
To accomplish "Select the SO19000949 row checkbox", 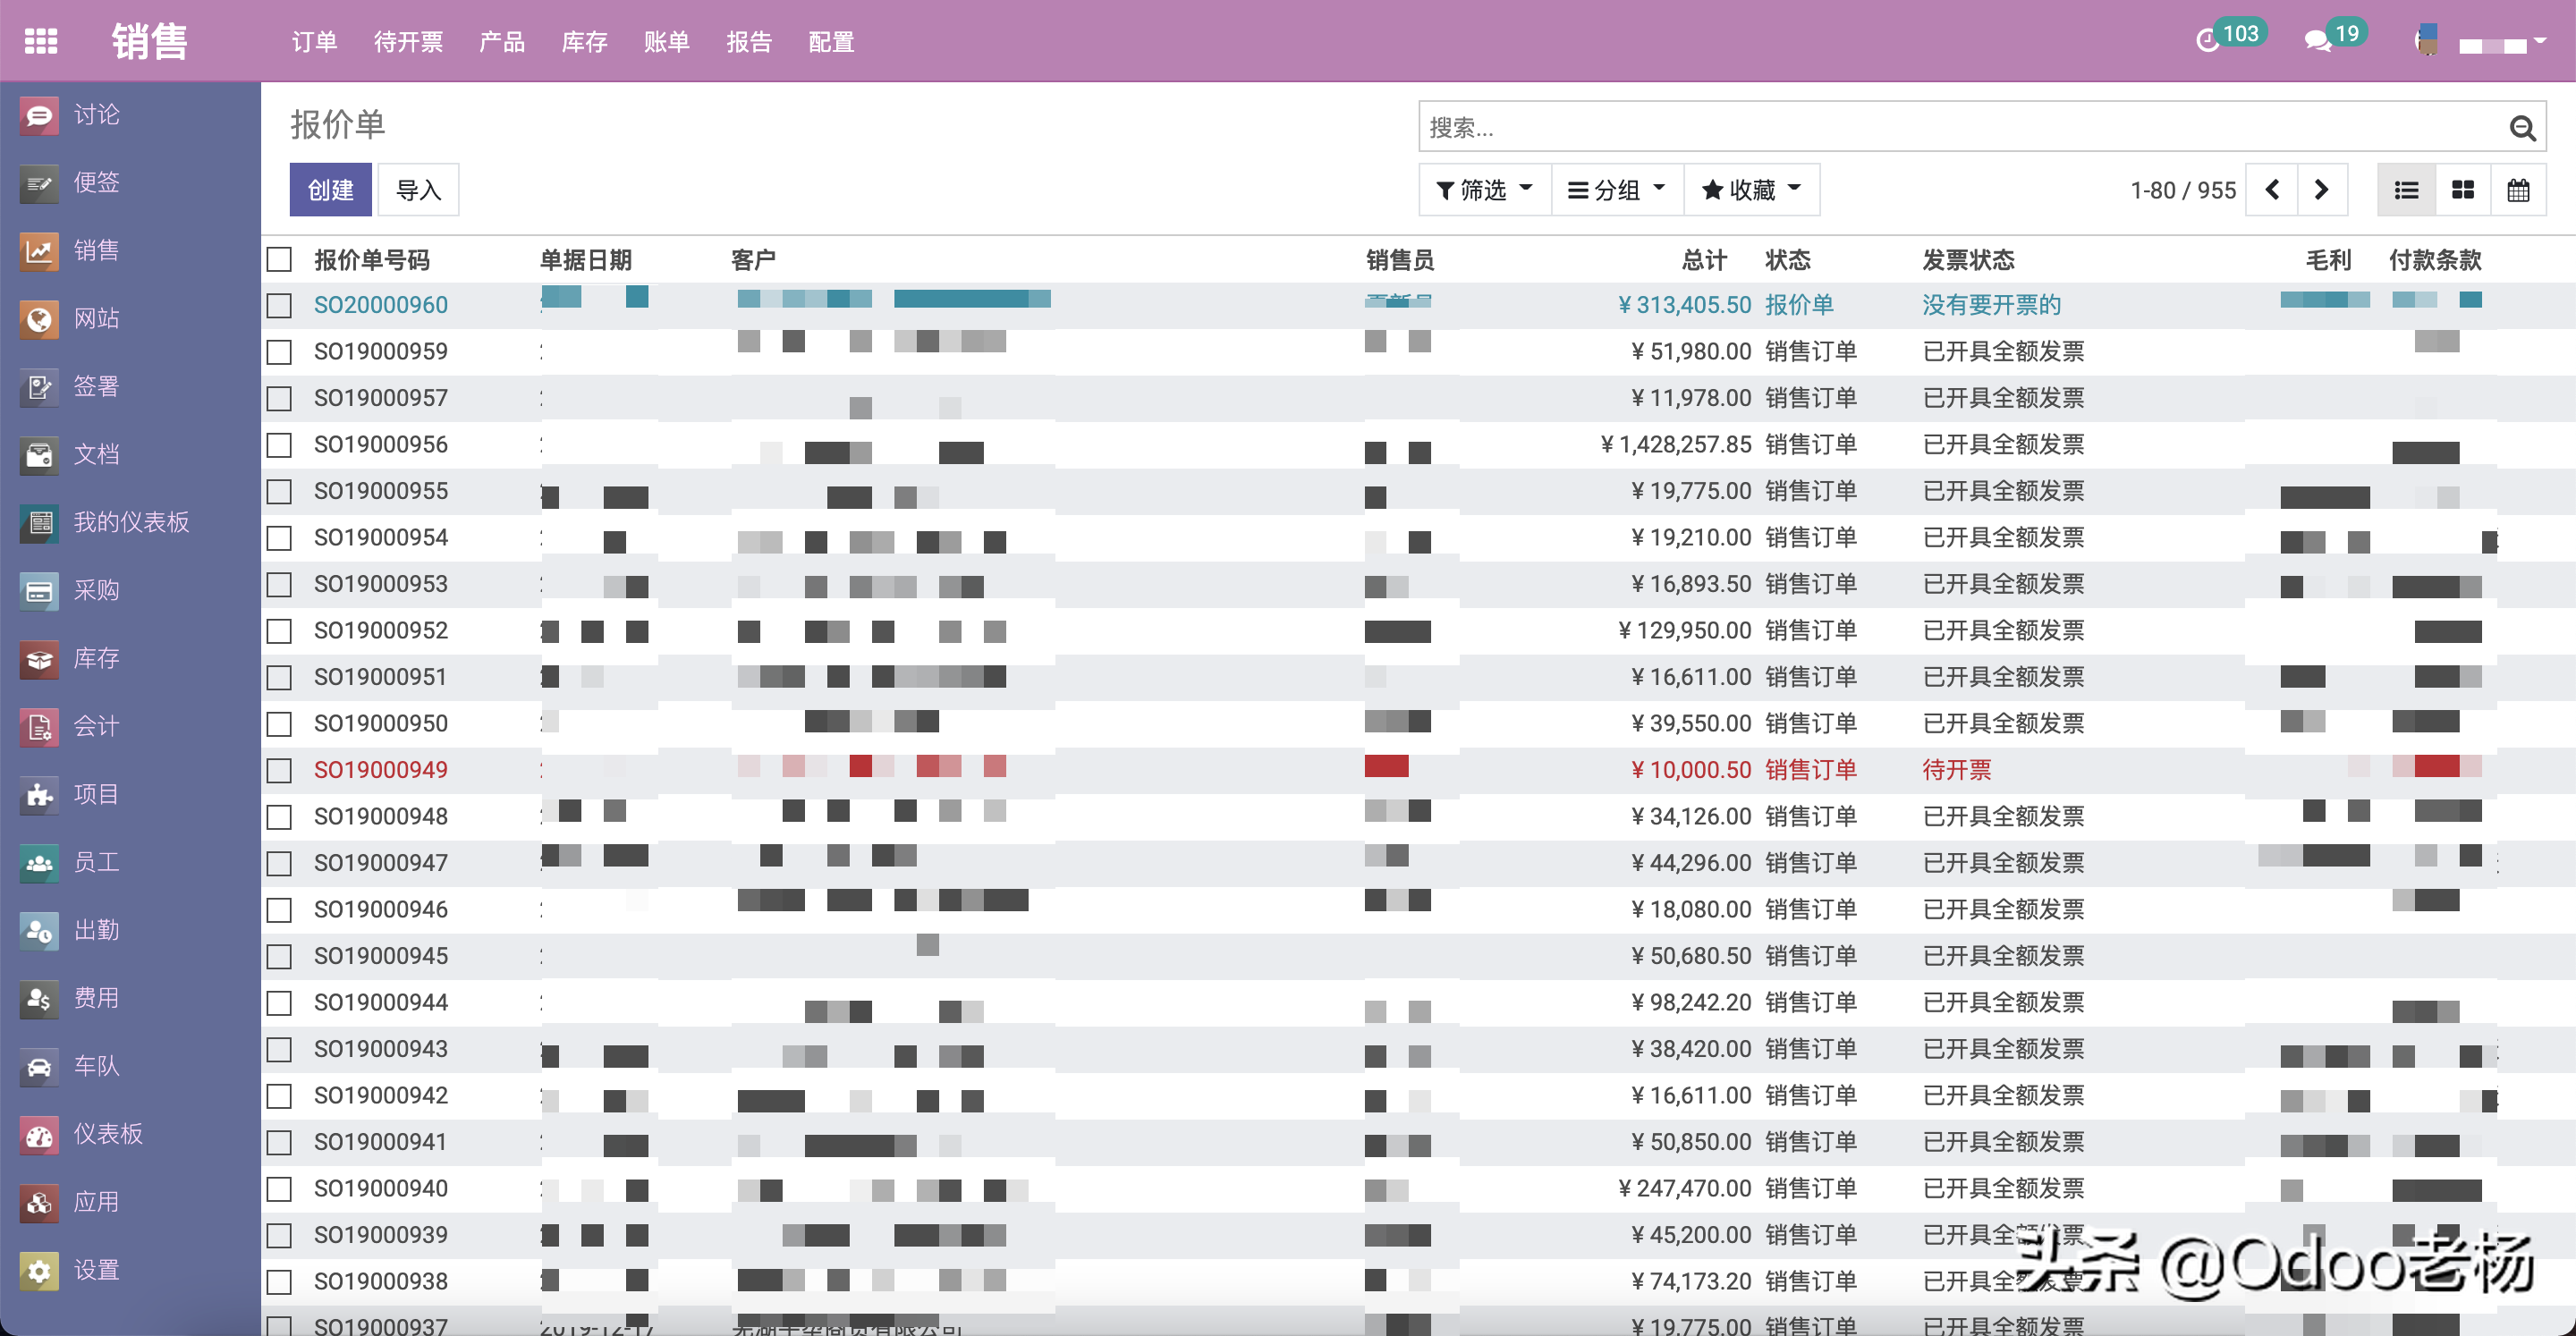I will coord(280,770).
